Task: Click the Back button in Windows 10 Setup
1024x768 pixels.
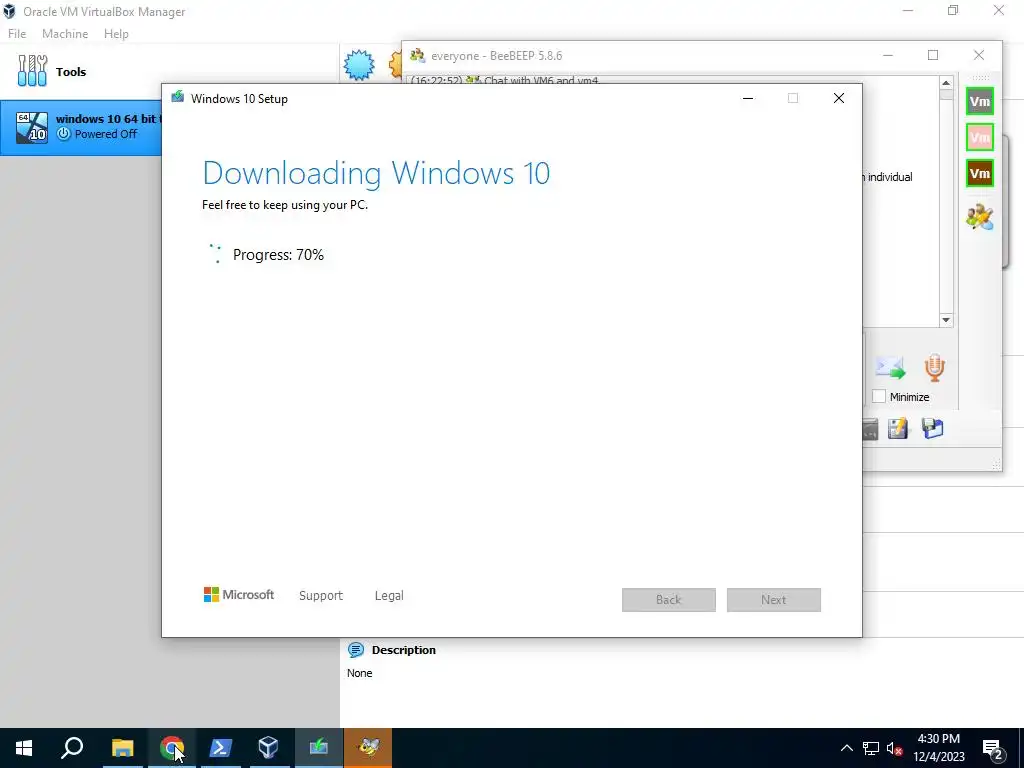Action: (669, 600)
